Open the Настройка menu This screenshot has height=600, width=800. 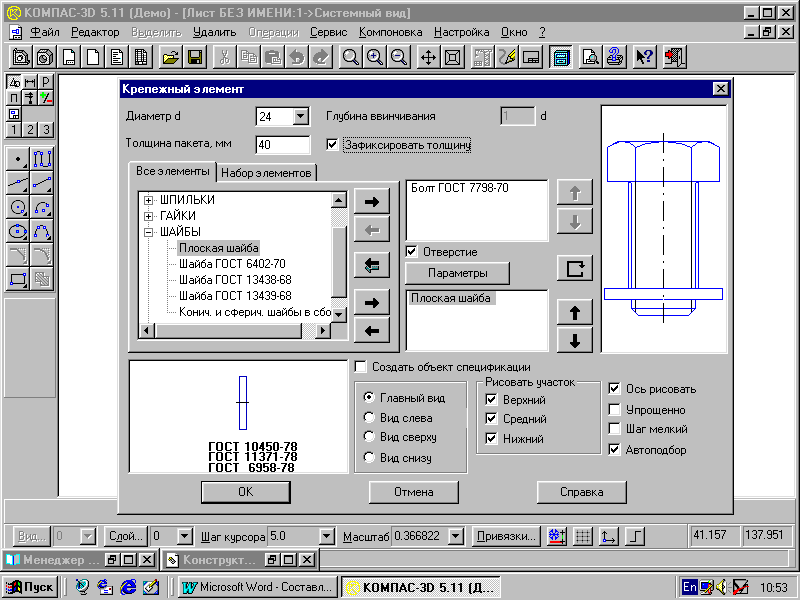(461, 32)
